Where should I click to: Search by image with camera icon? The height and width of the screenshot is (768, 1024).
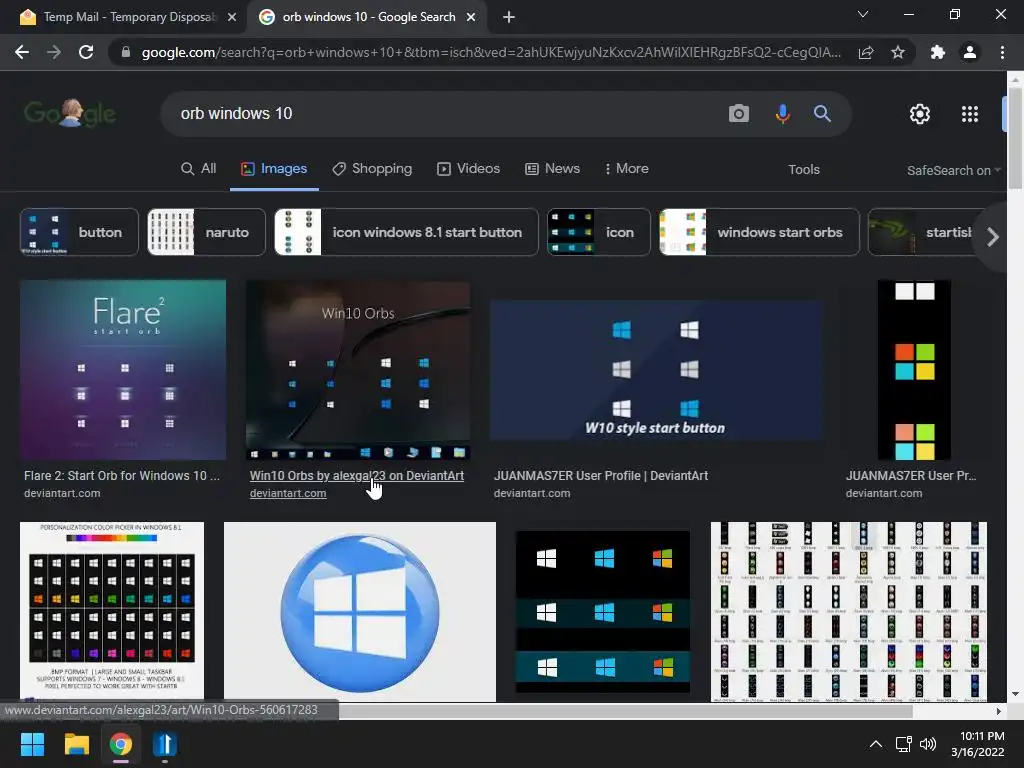pyautogui.click(x=739, y=114)
